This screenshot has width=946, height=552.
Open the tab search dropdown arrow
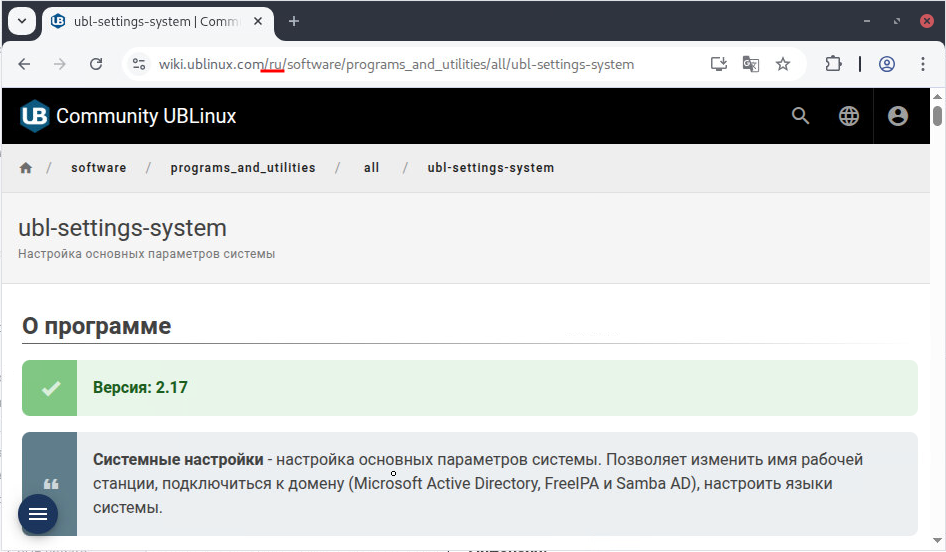click(x=21, y=21)
